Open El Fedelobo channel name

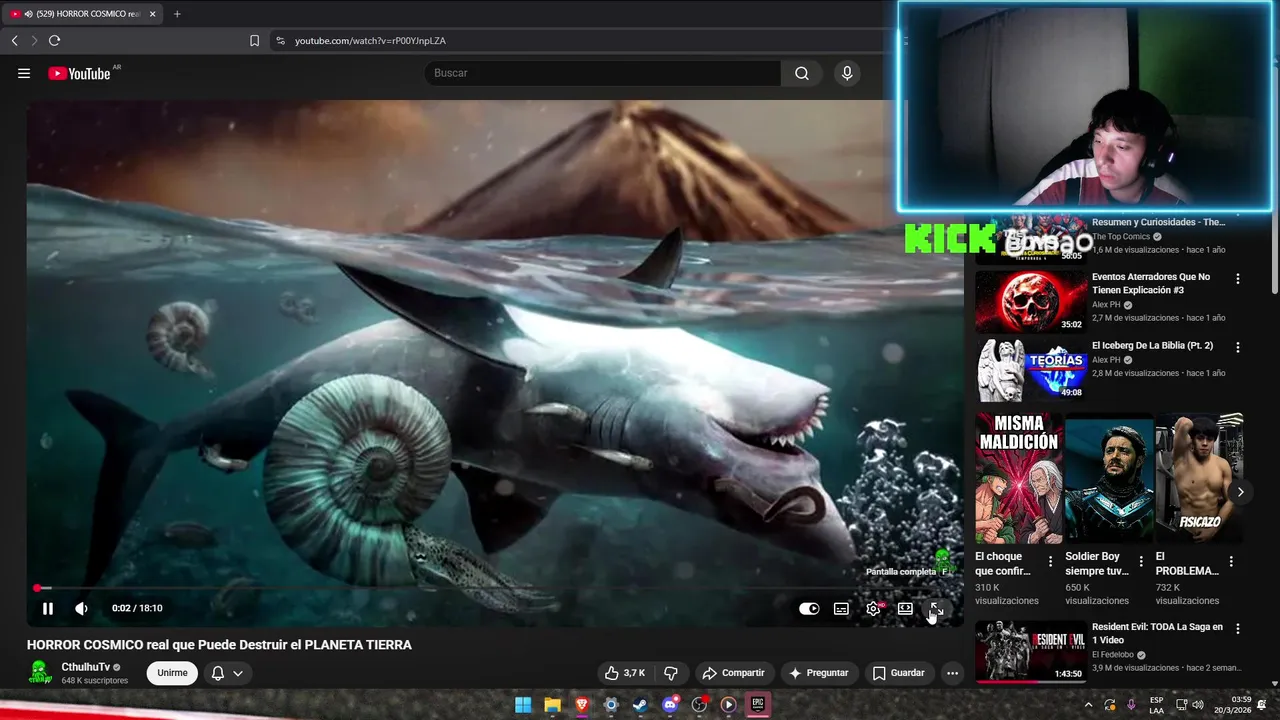pyautogui.click(x=1113, y=655)
